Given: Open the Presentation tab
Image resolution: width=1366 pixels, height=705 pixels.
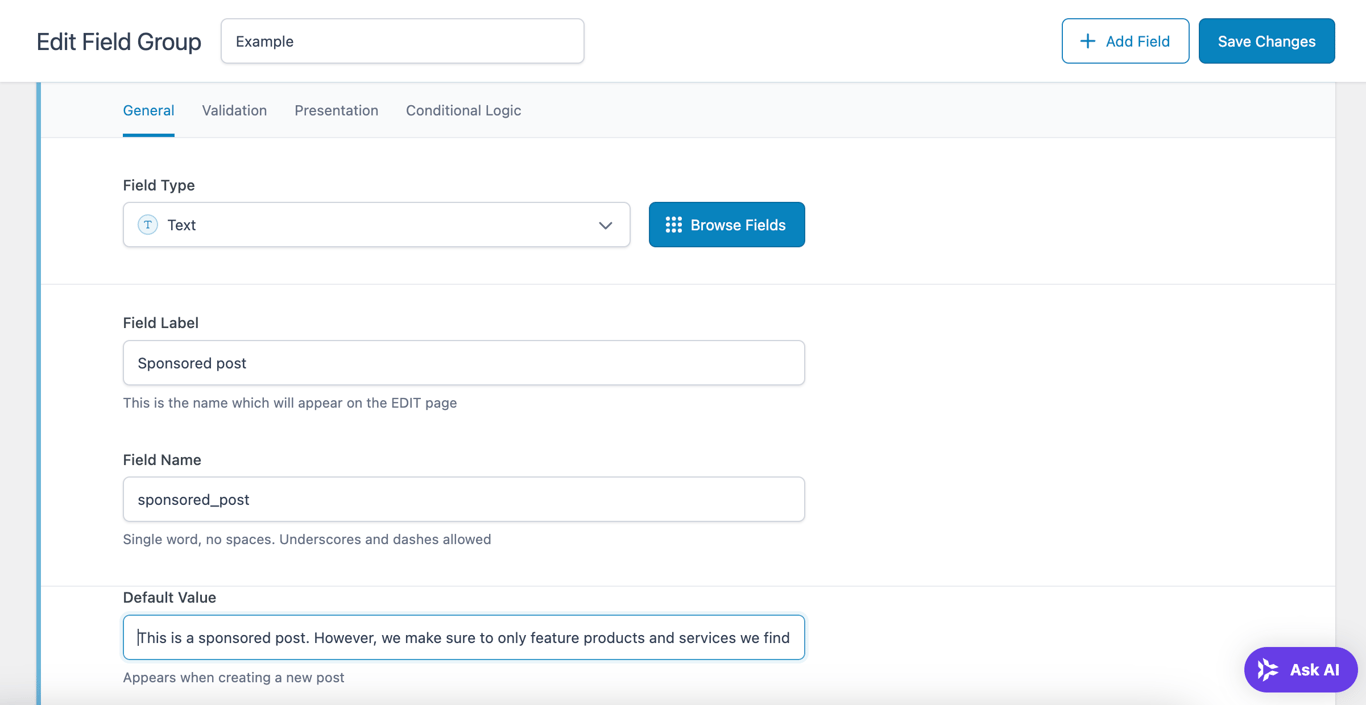Looking at the screenshot, I should (x=336, y=110).
